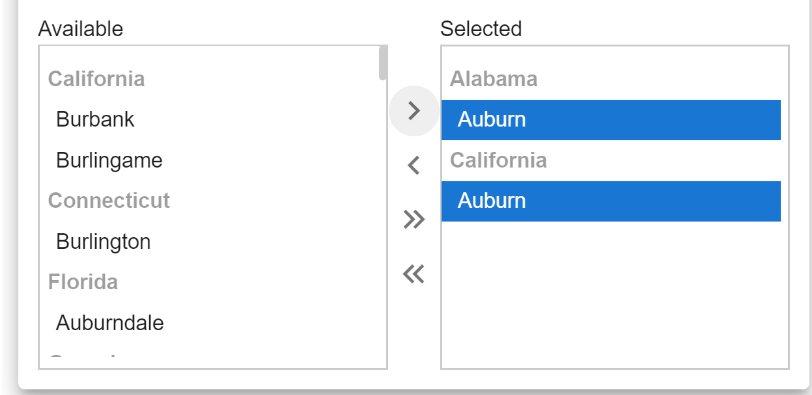Click the California group header in Selected
Screen dimensions: 812x395
pos(498,160)
